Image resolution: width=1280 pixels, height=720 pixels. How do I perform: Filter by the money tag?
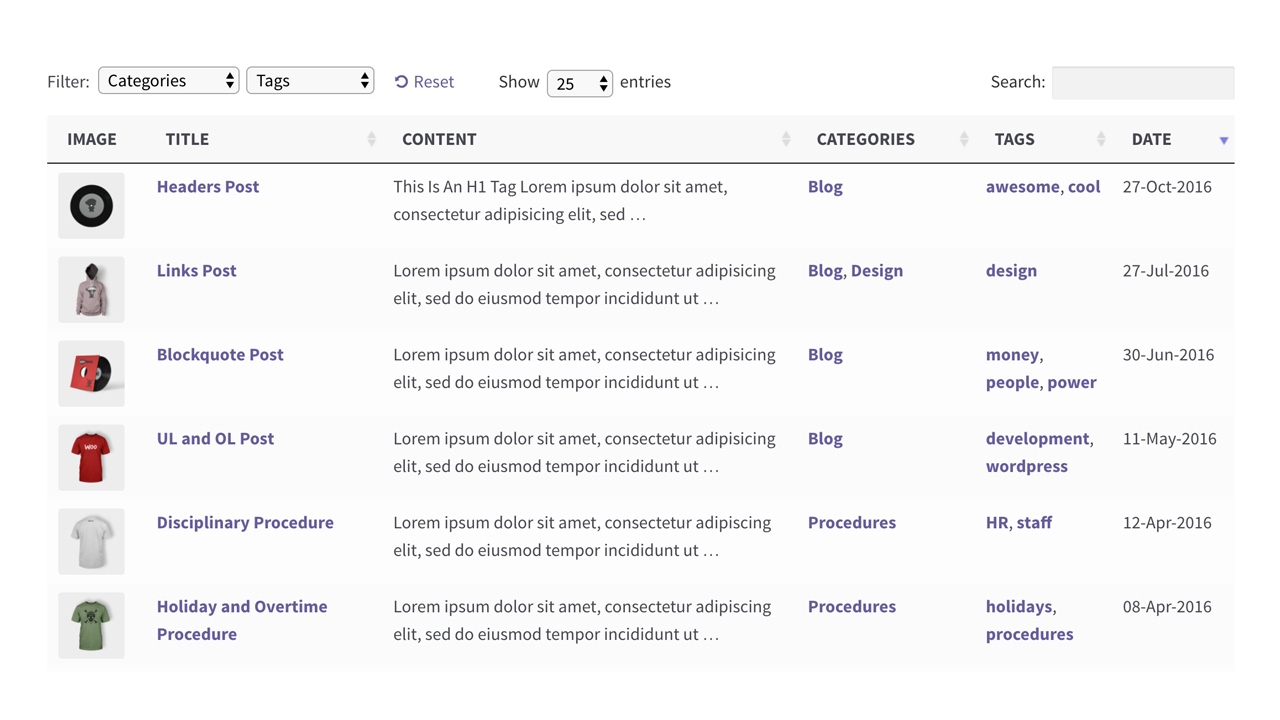[x=1012, y=355]
